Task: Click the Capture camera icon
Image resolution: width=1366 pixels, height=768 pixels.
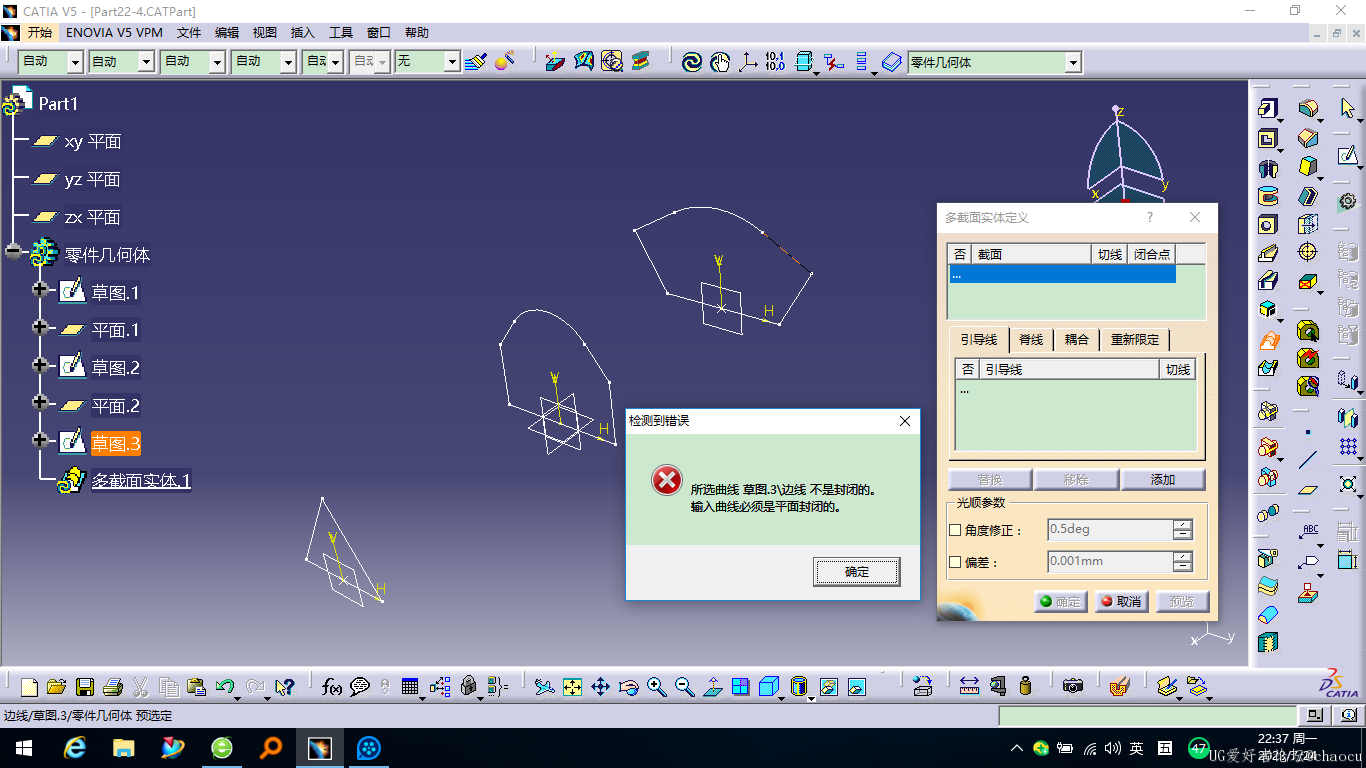Action: [1073, 686]
